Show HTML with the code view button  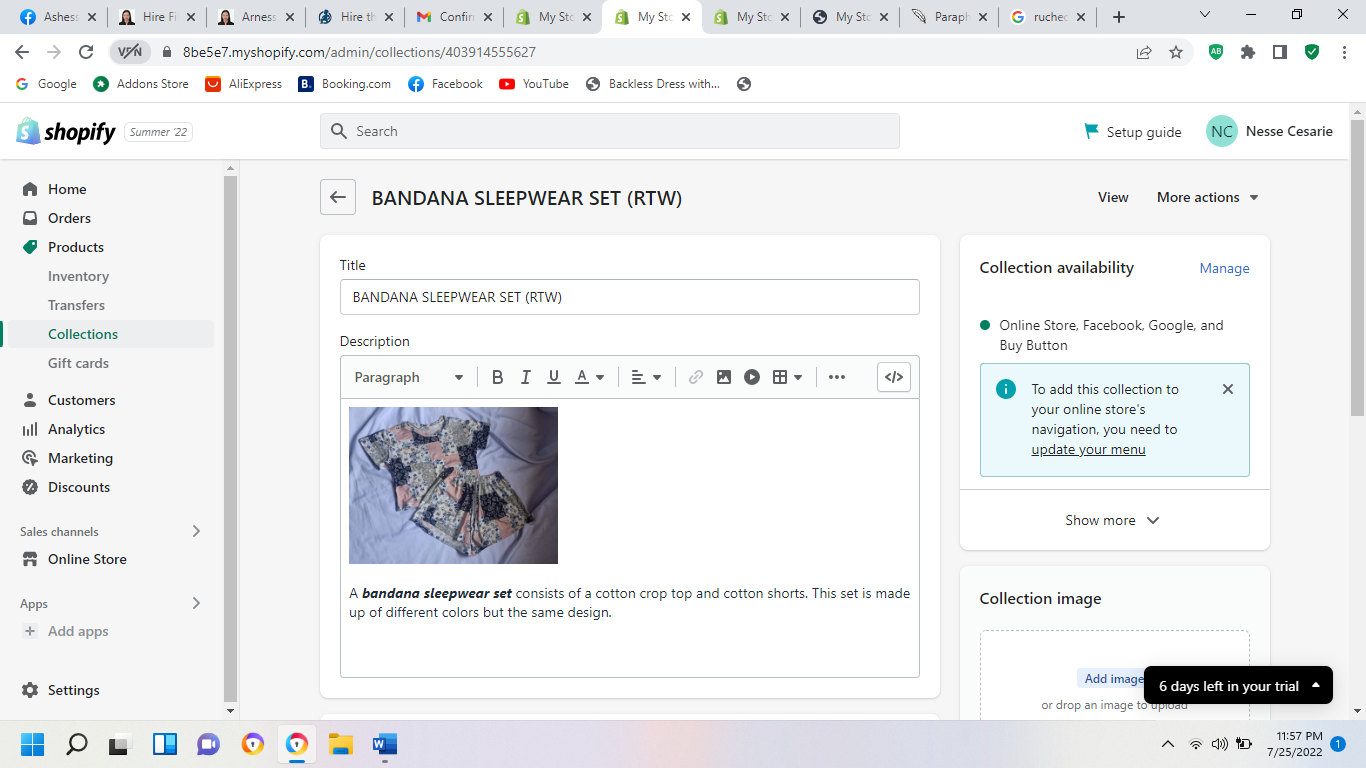(894, 377)
